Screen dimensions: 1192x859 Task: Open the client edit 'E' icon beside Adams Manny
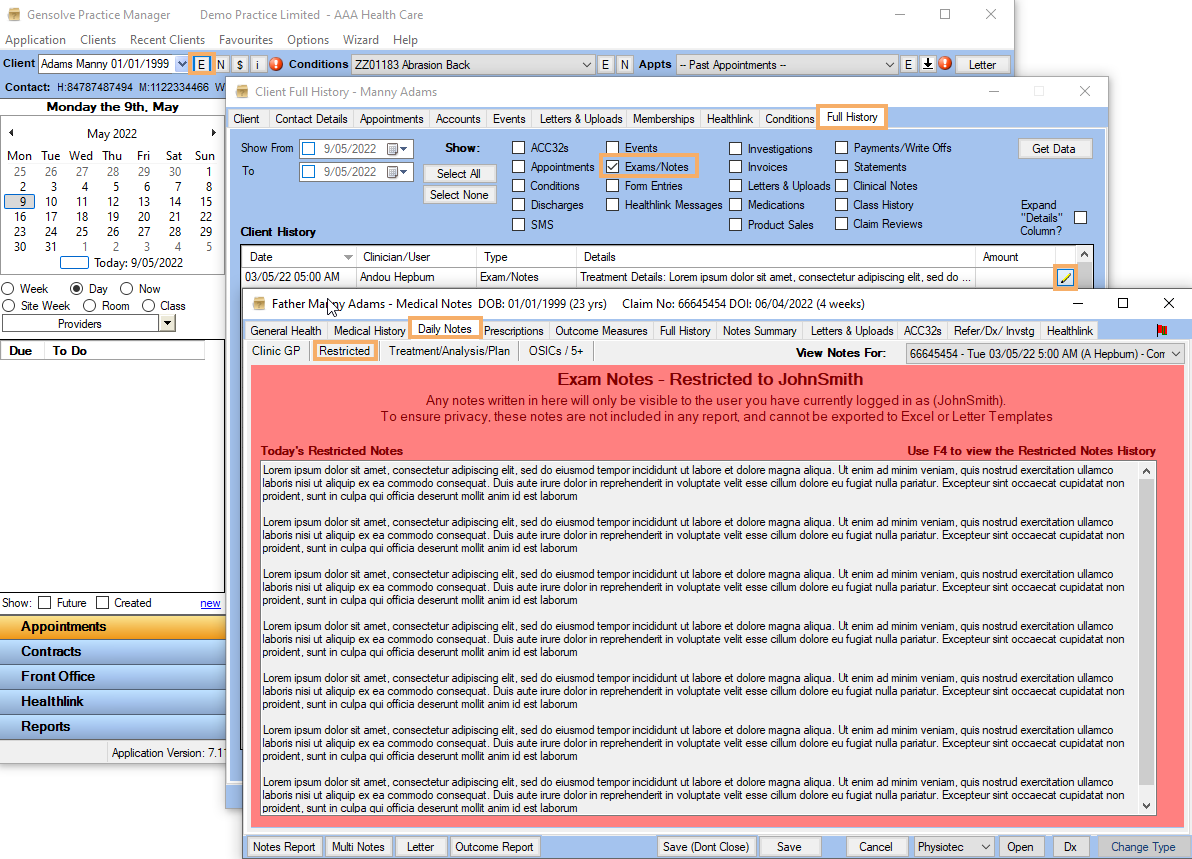tap(201, 63)
